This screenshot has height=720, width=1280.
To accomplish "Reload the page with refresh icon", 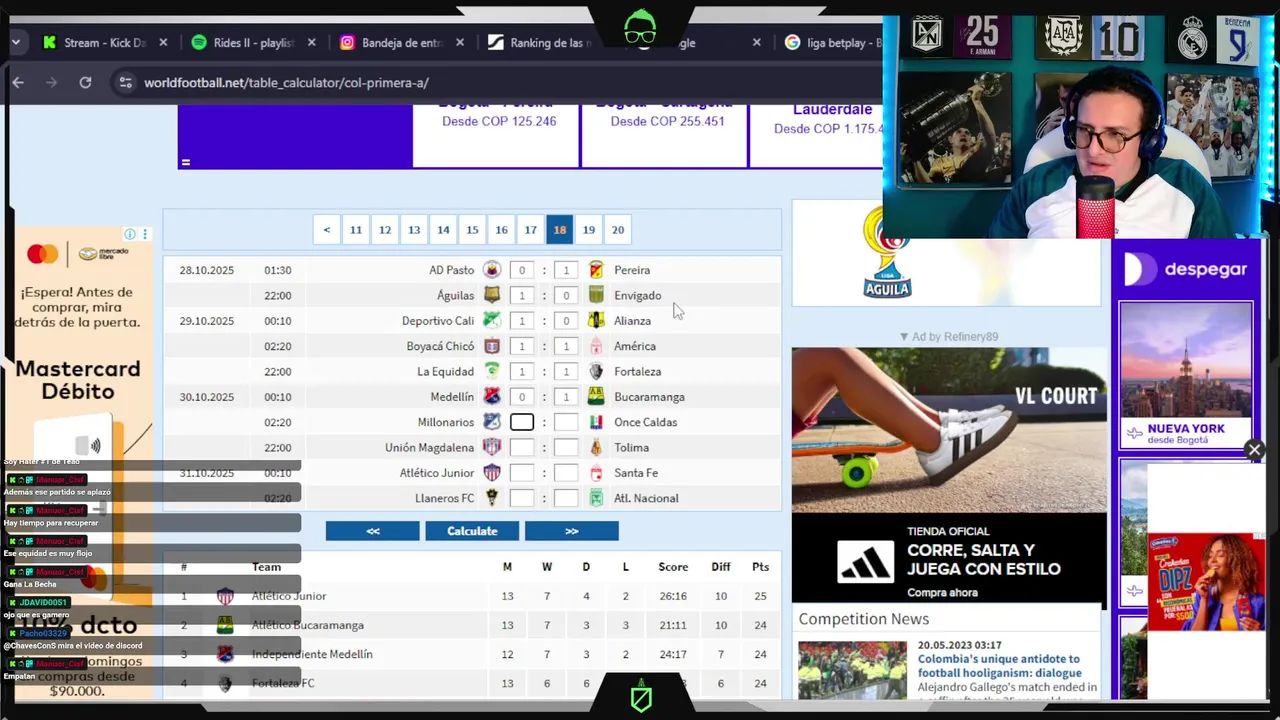I will pyautogui.click(x=85, y=83).
